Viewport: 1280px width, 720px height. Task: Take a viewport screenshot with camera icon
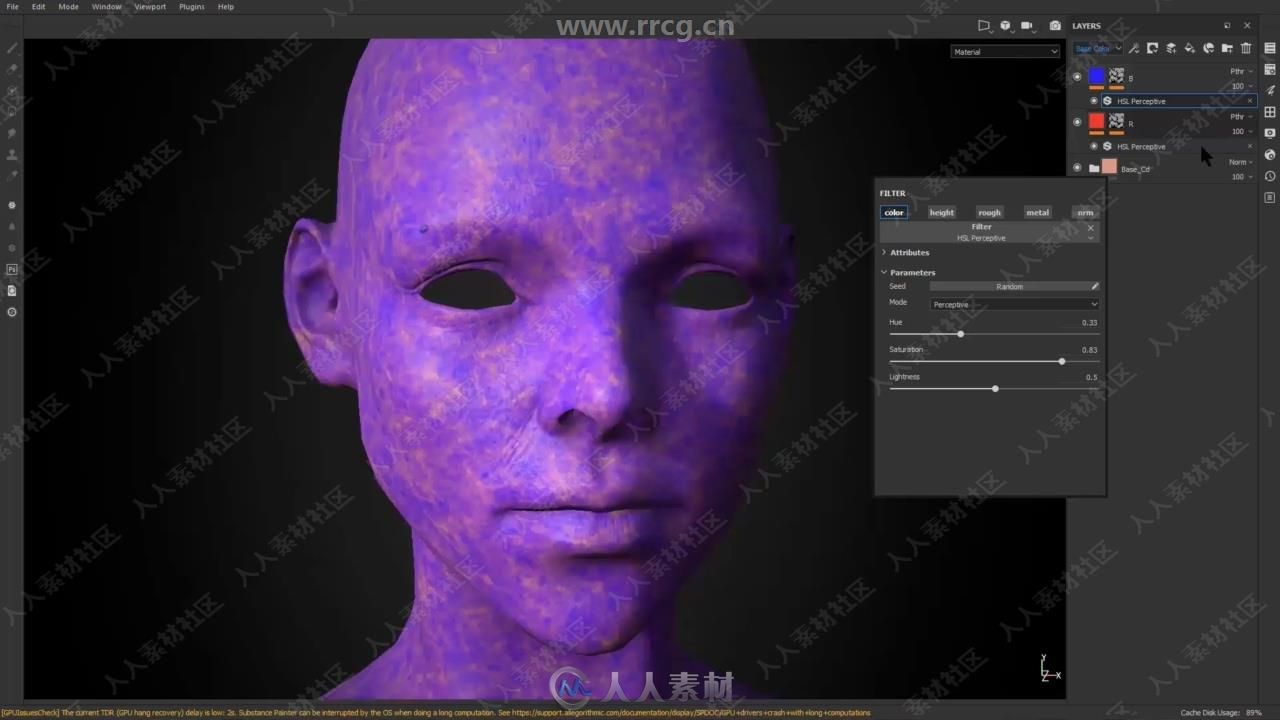coord(1055,26)
